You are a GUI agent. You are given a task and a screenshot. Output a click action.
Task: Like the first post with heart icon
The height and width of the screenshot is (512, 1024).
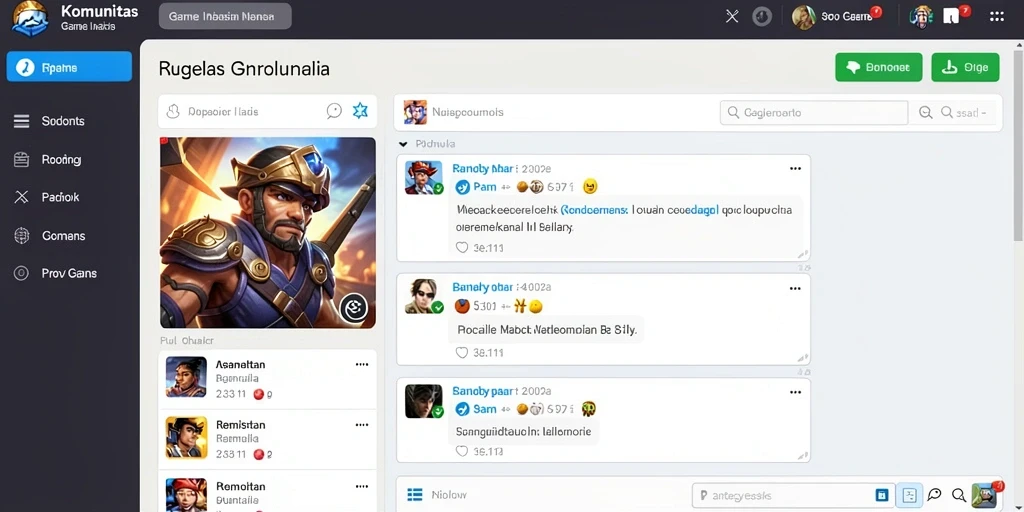click(x=462, y=248)
